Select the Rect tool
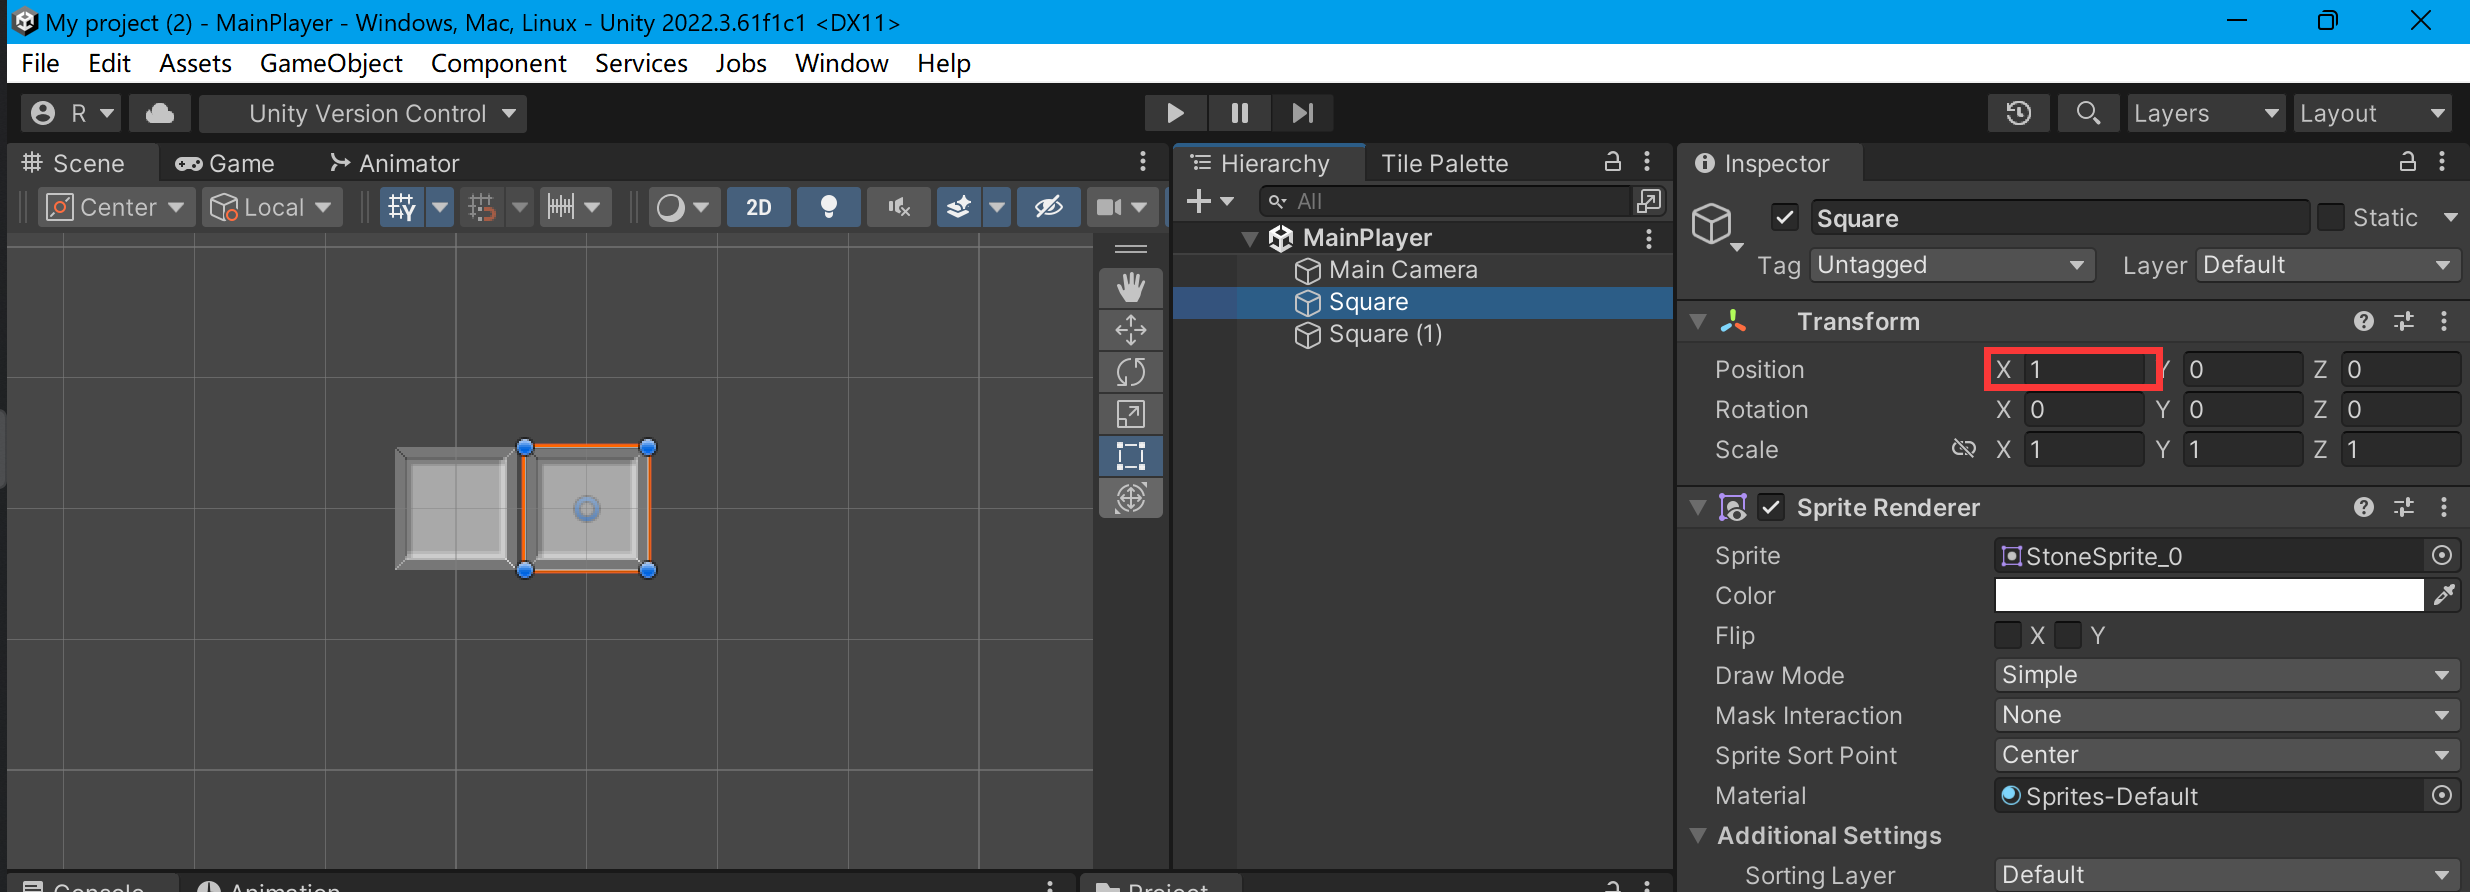 point(1131,456)
